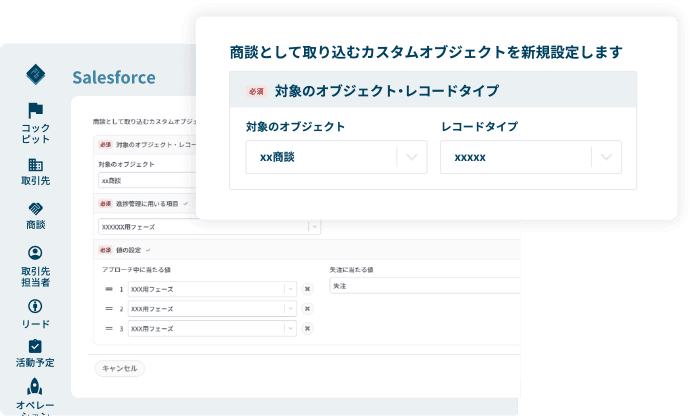Collapse the 値の設定 section

click(x=149, y=250)
